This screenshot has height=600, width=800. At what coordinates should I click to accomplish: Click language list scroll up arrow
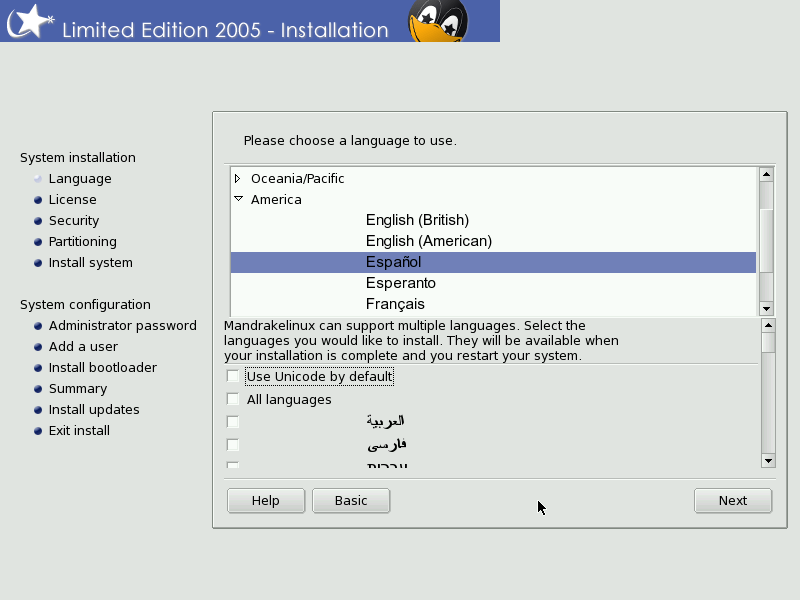(766, 174)
